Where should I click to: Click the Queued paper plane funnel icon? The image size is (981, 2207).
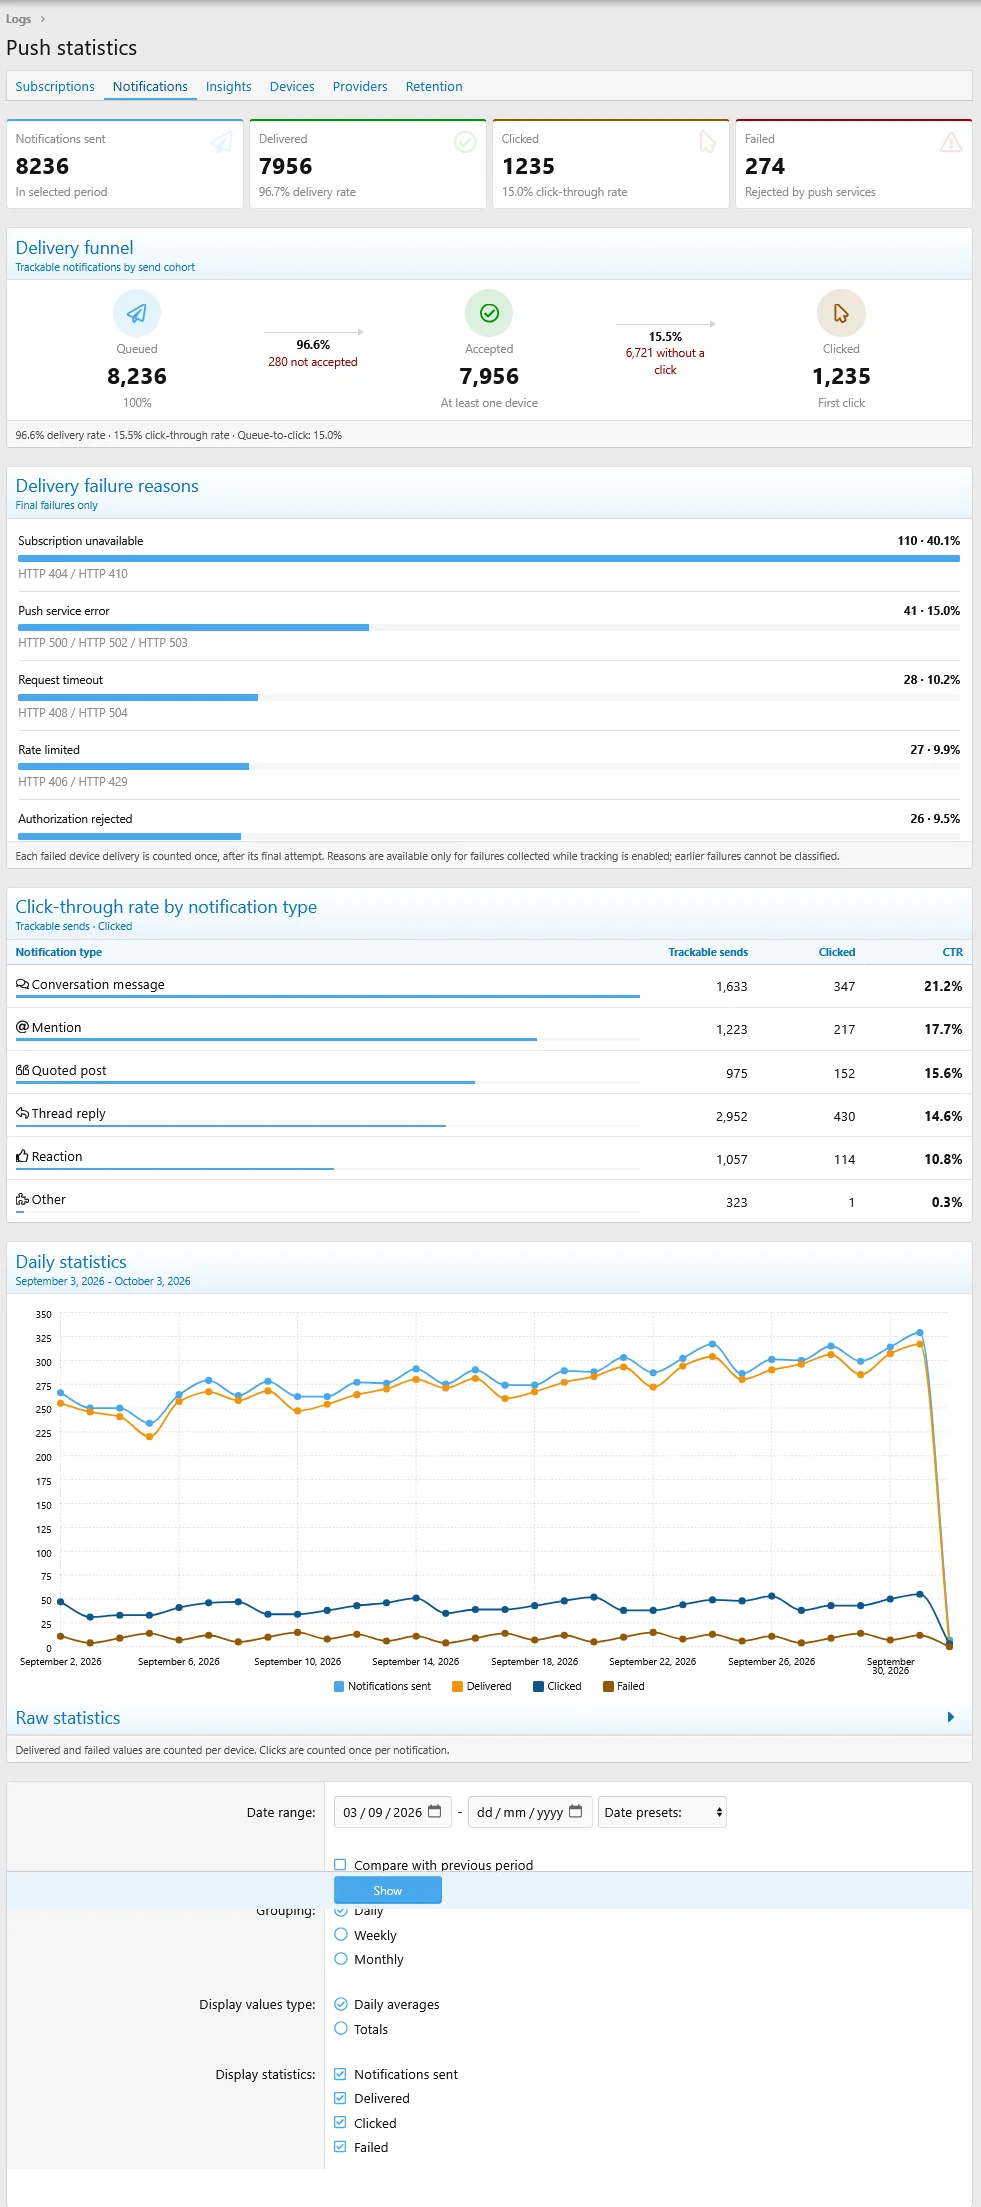[x=137, y=314]
